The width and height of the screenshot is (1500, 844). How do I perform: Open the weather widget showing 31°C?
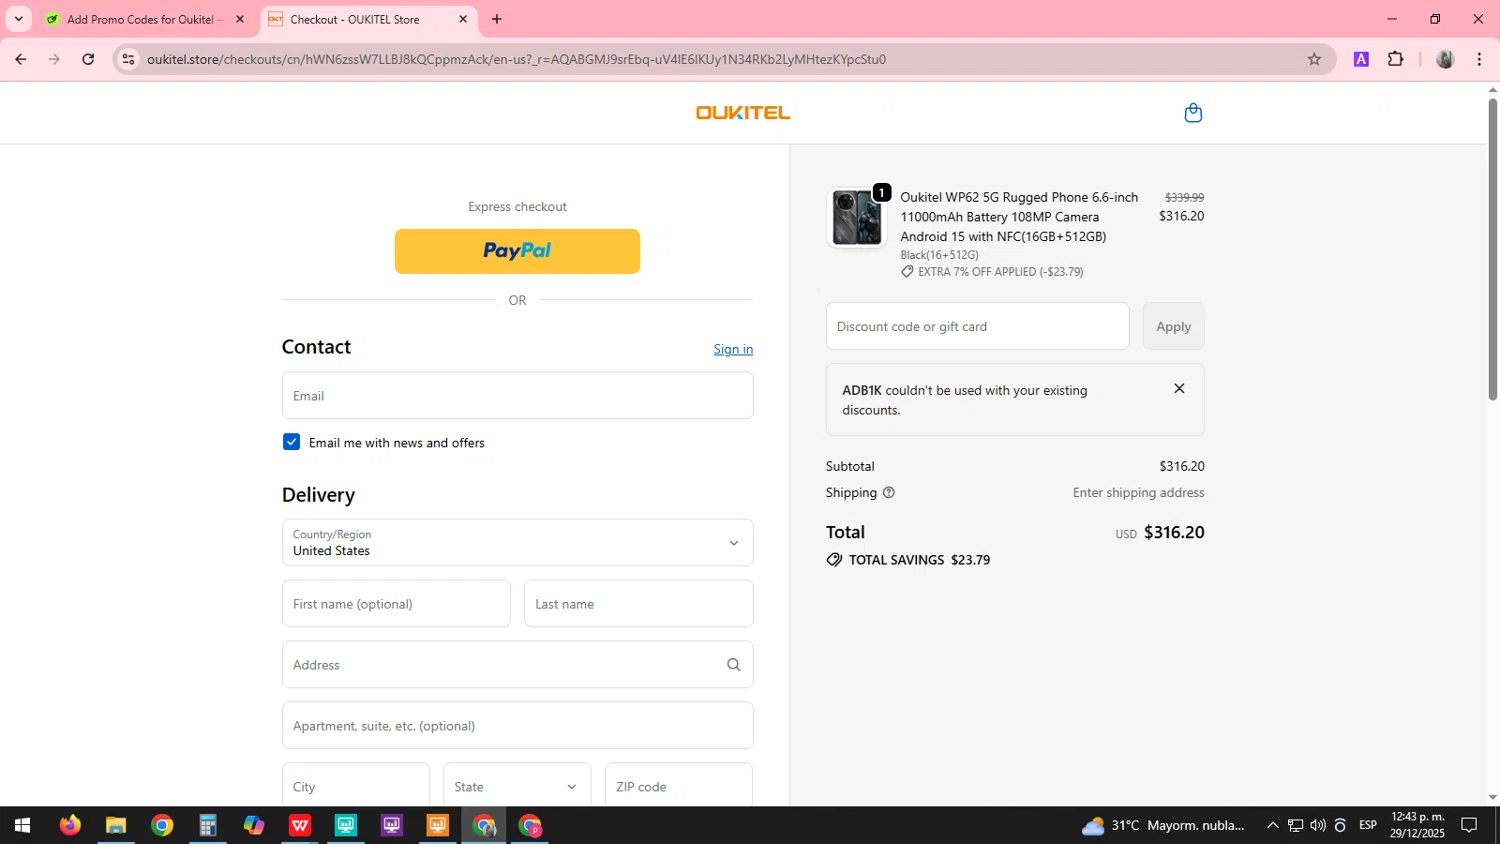[1163, 826]
